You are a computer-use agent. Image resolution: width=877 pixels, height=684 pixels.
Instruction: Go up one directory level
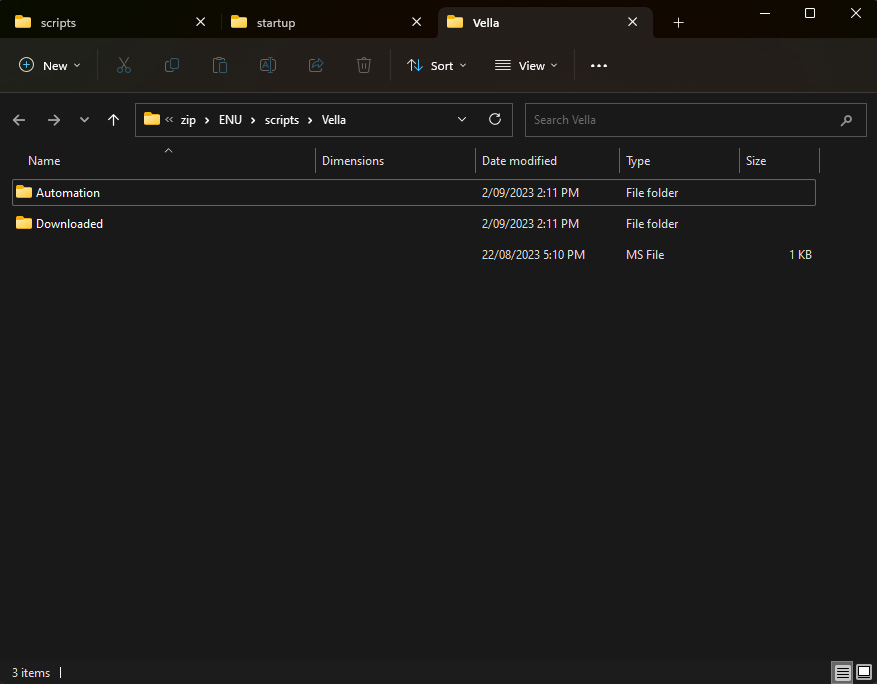click(x=114, y=120)
